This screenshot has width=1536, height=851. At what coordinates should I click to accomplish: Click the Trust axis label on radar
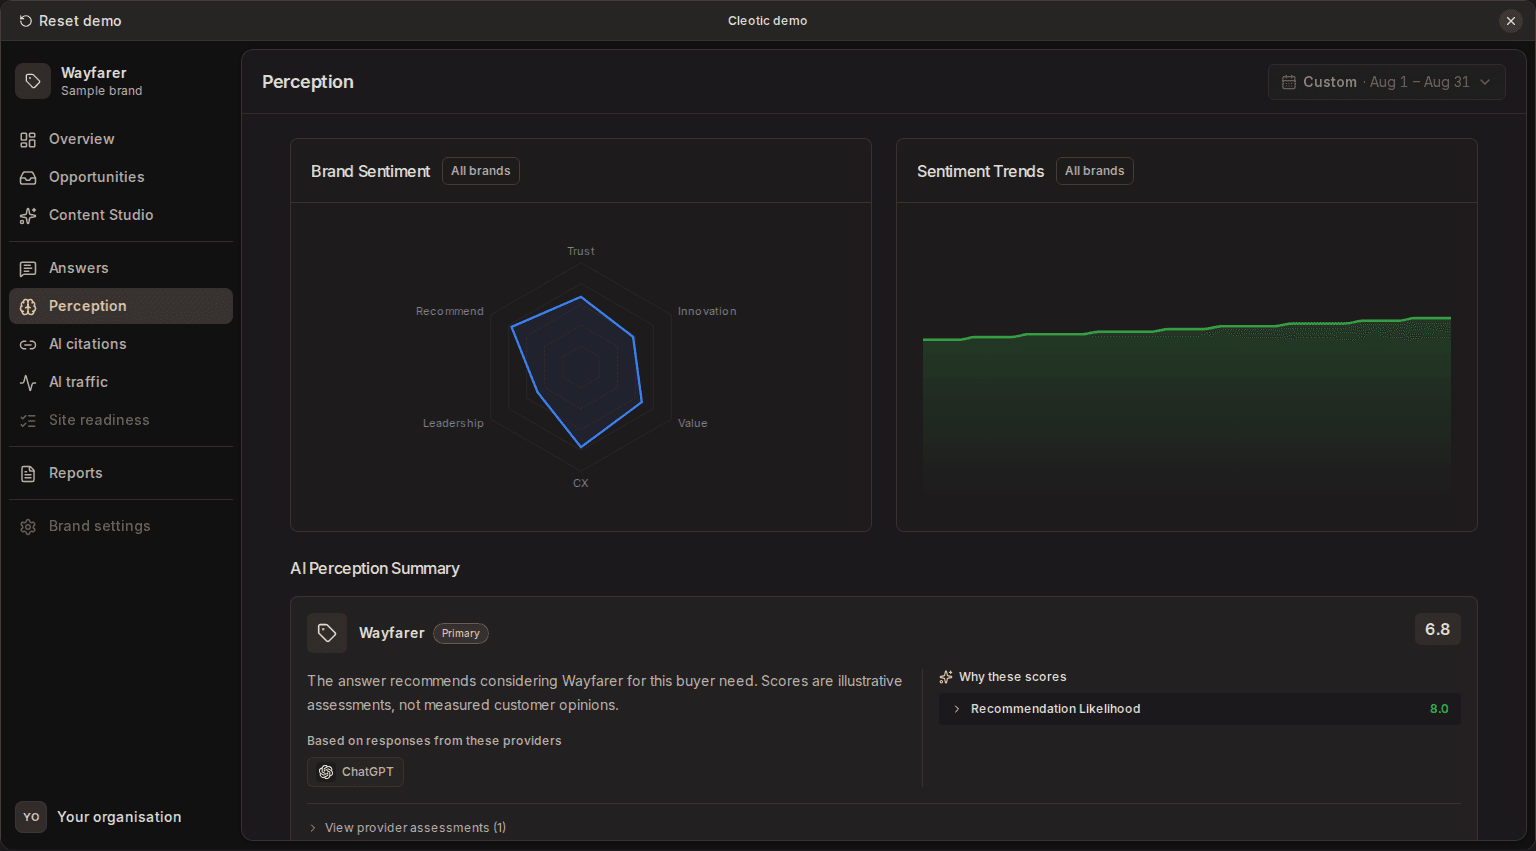(x=581, y=251)
